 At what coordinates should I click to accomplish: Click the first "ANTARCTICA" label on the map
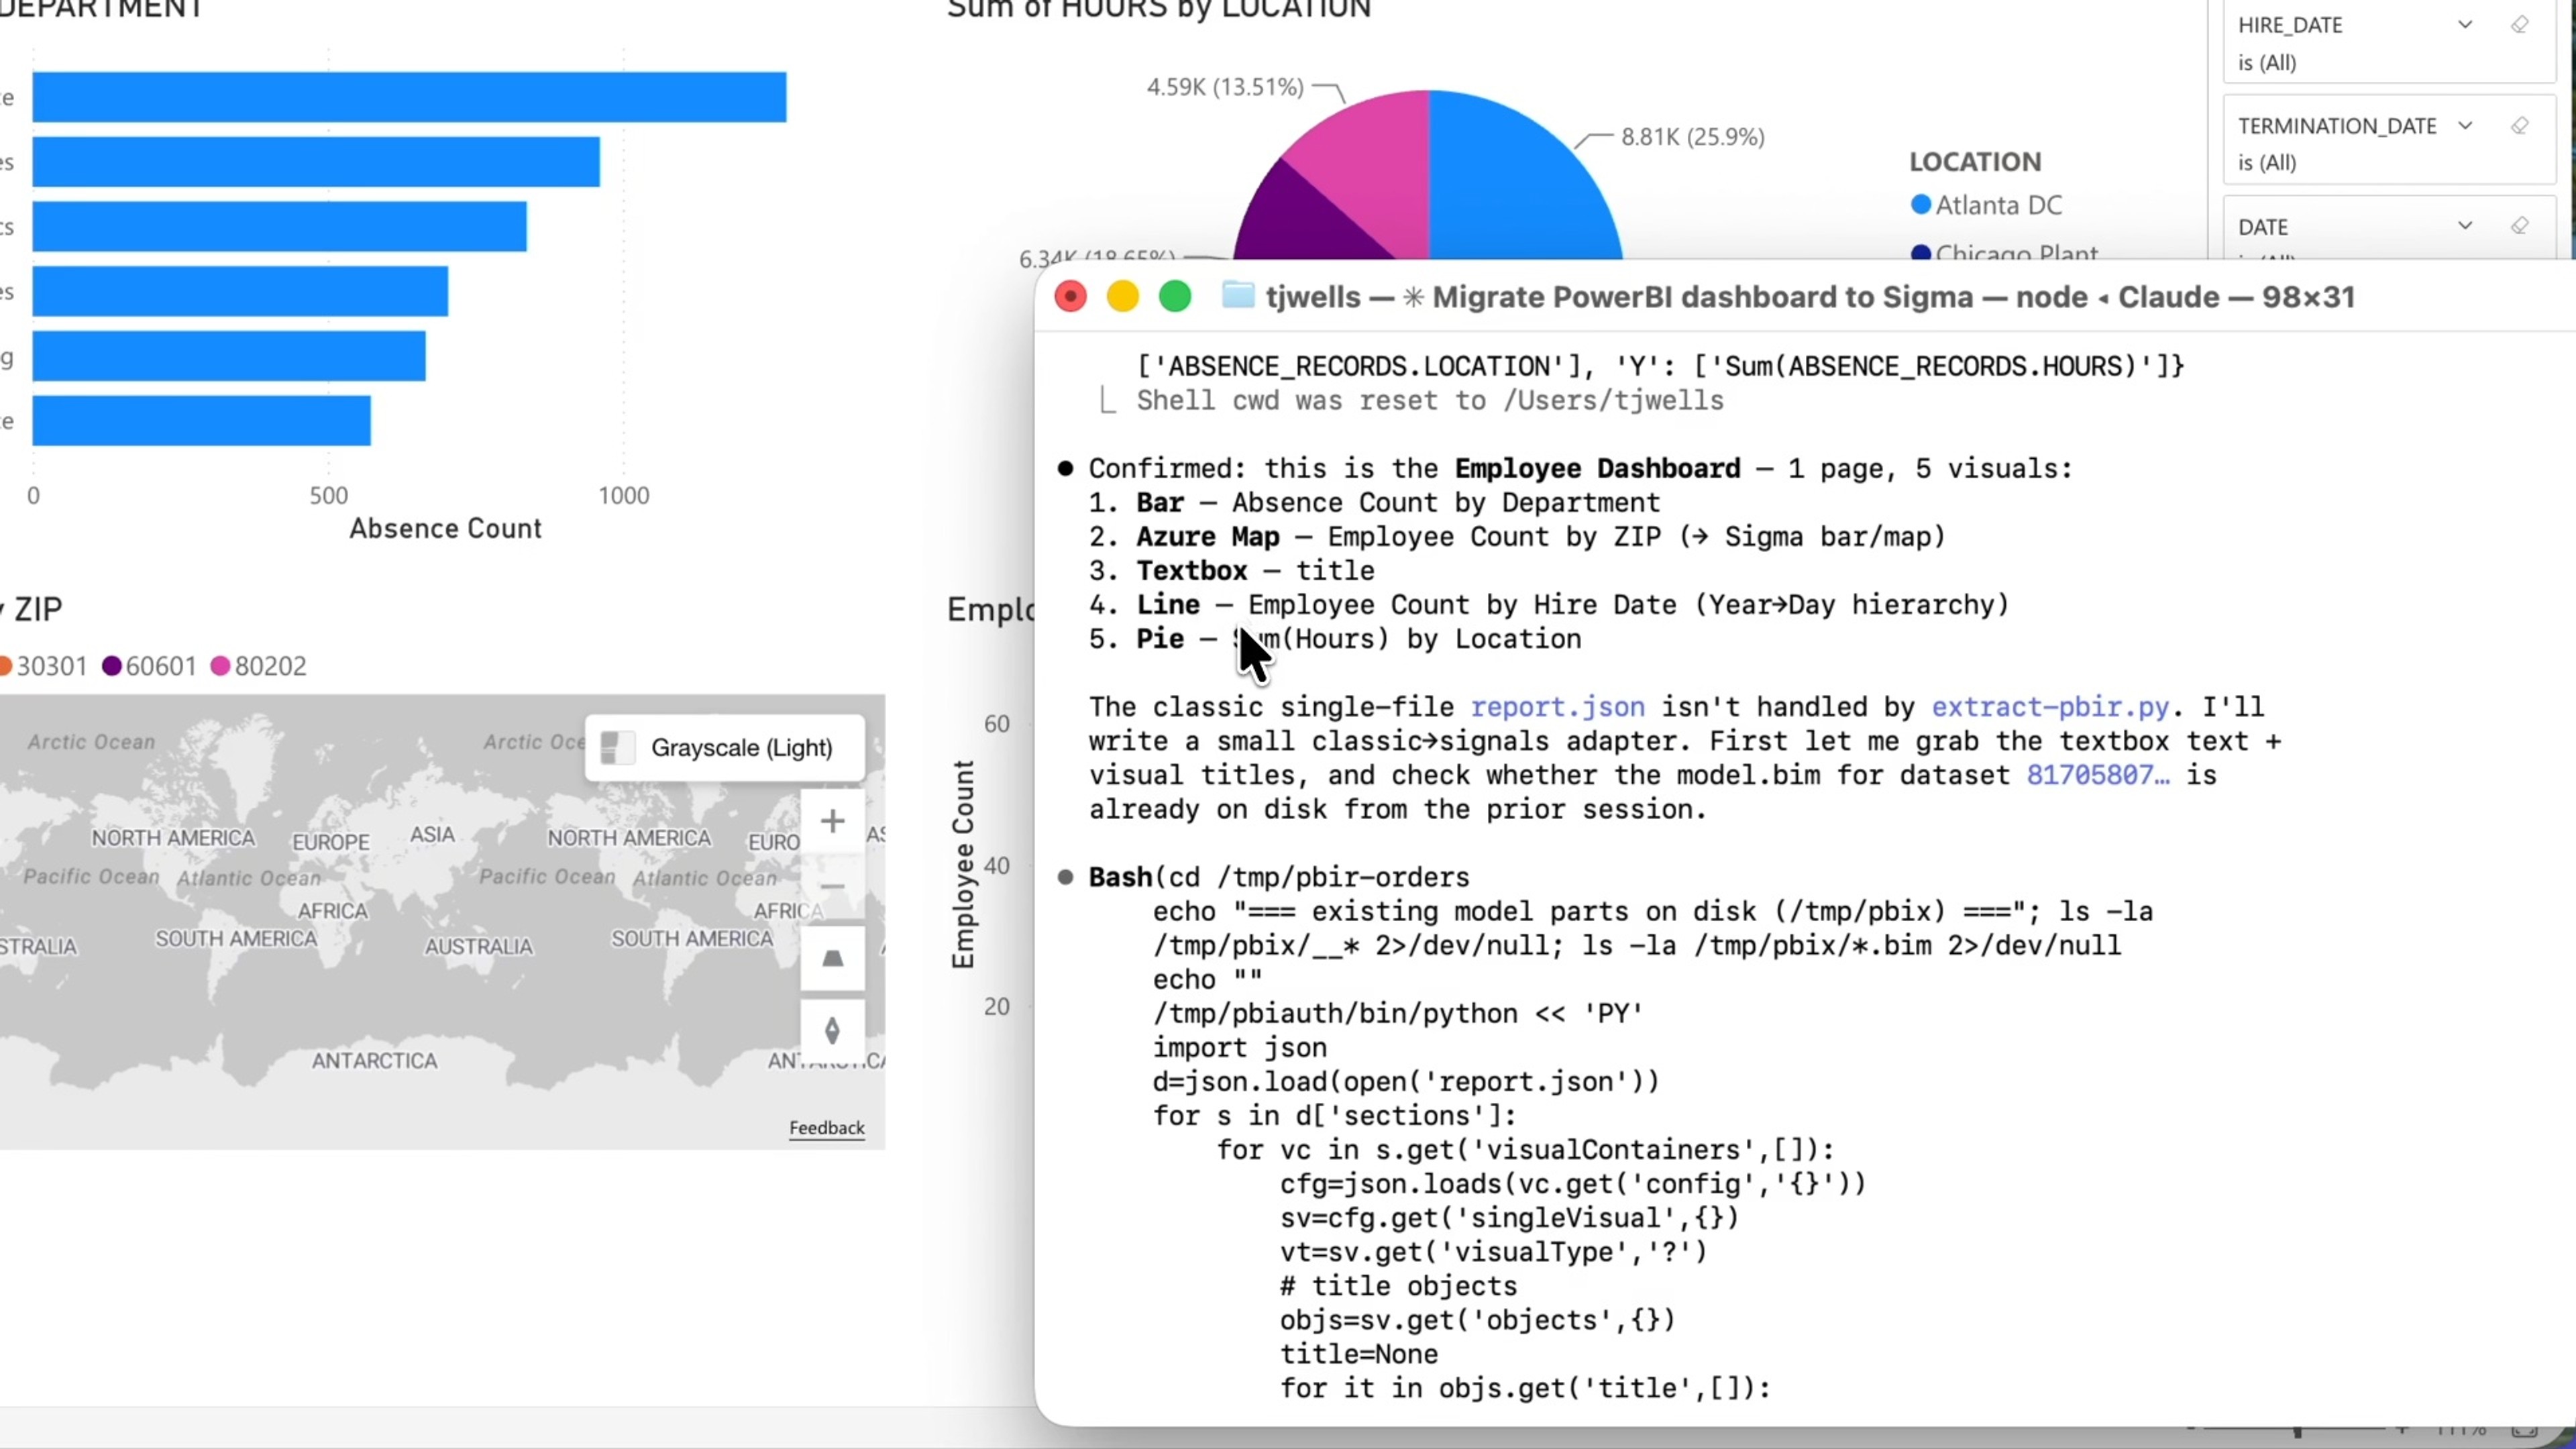click(375, 1061)
